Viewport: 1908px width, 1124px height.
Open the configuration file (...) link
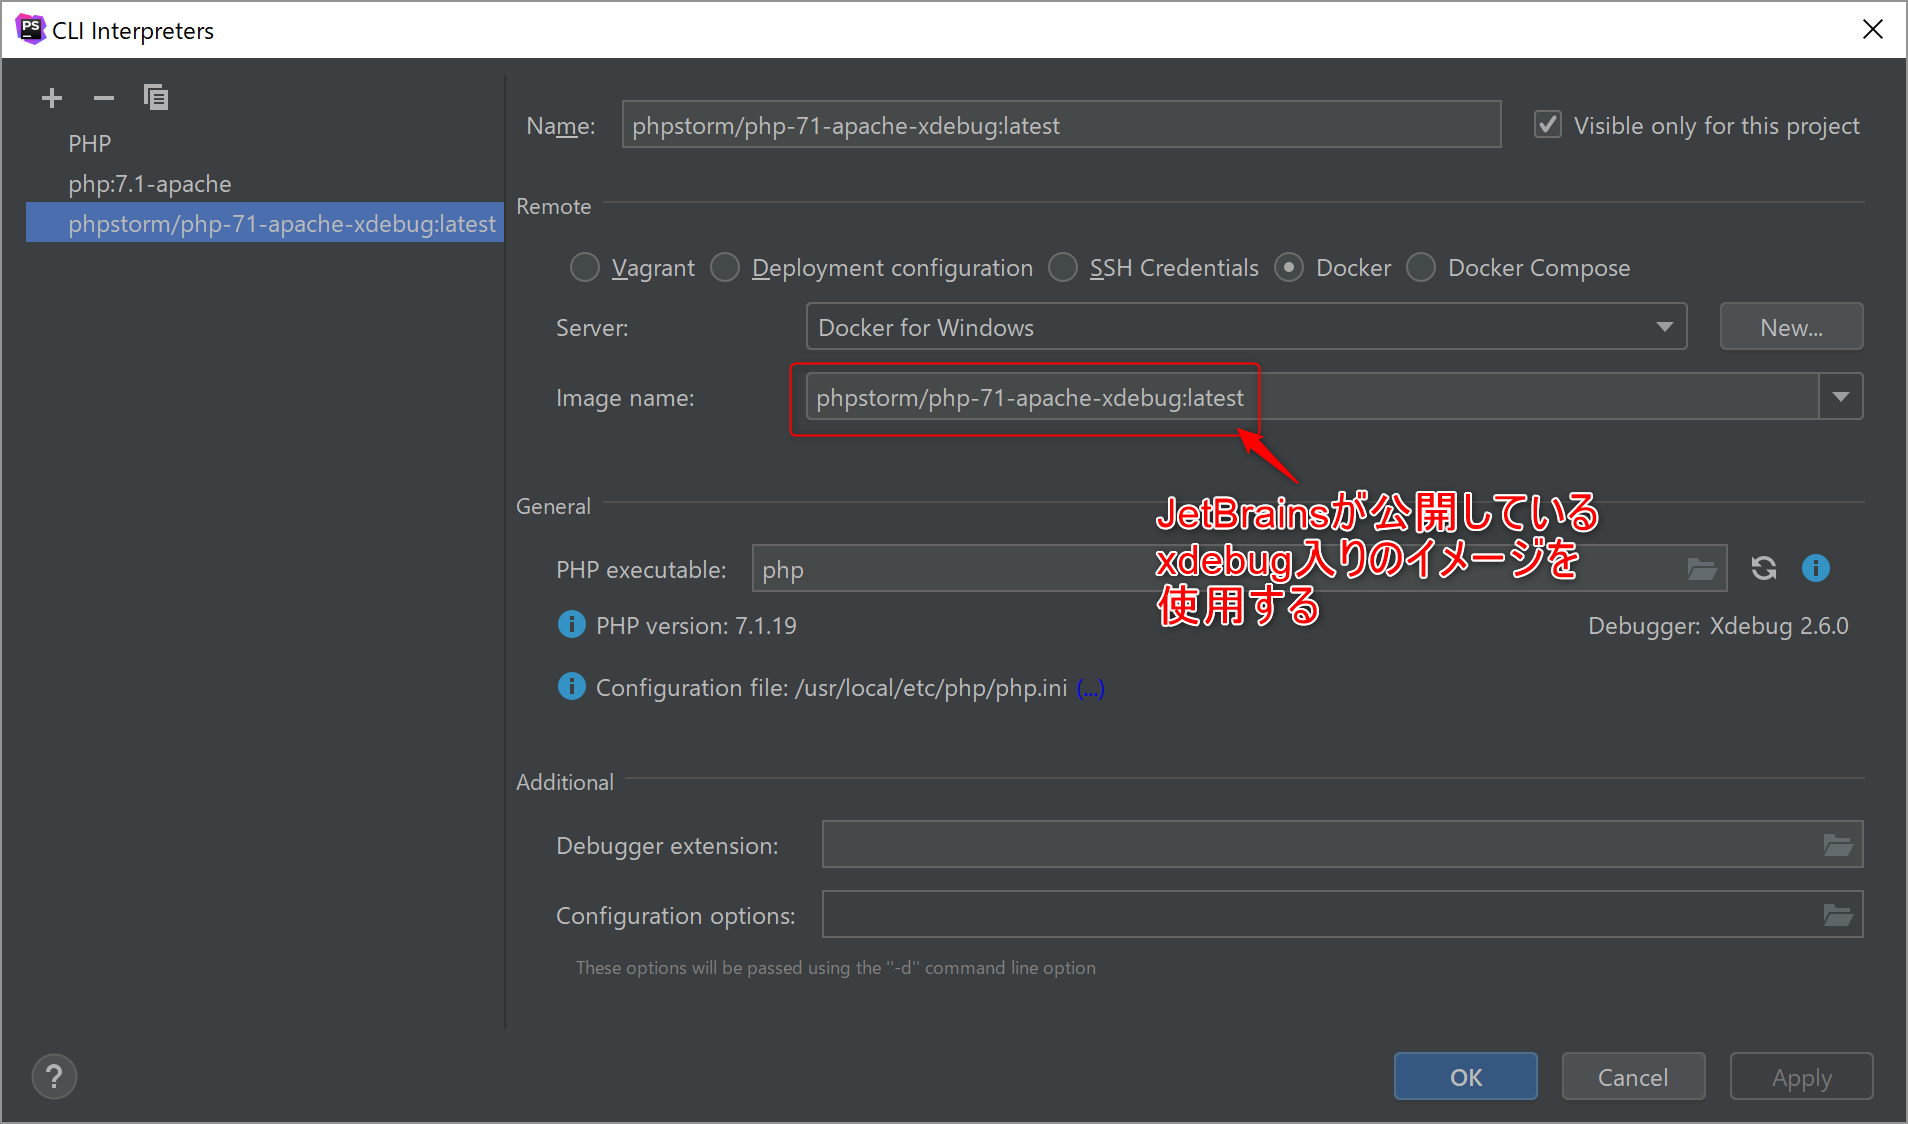coord(1091,689)
